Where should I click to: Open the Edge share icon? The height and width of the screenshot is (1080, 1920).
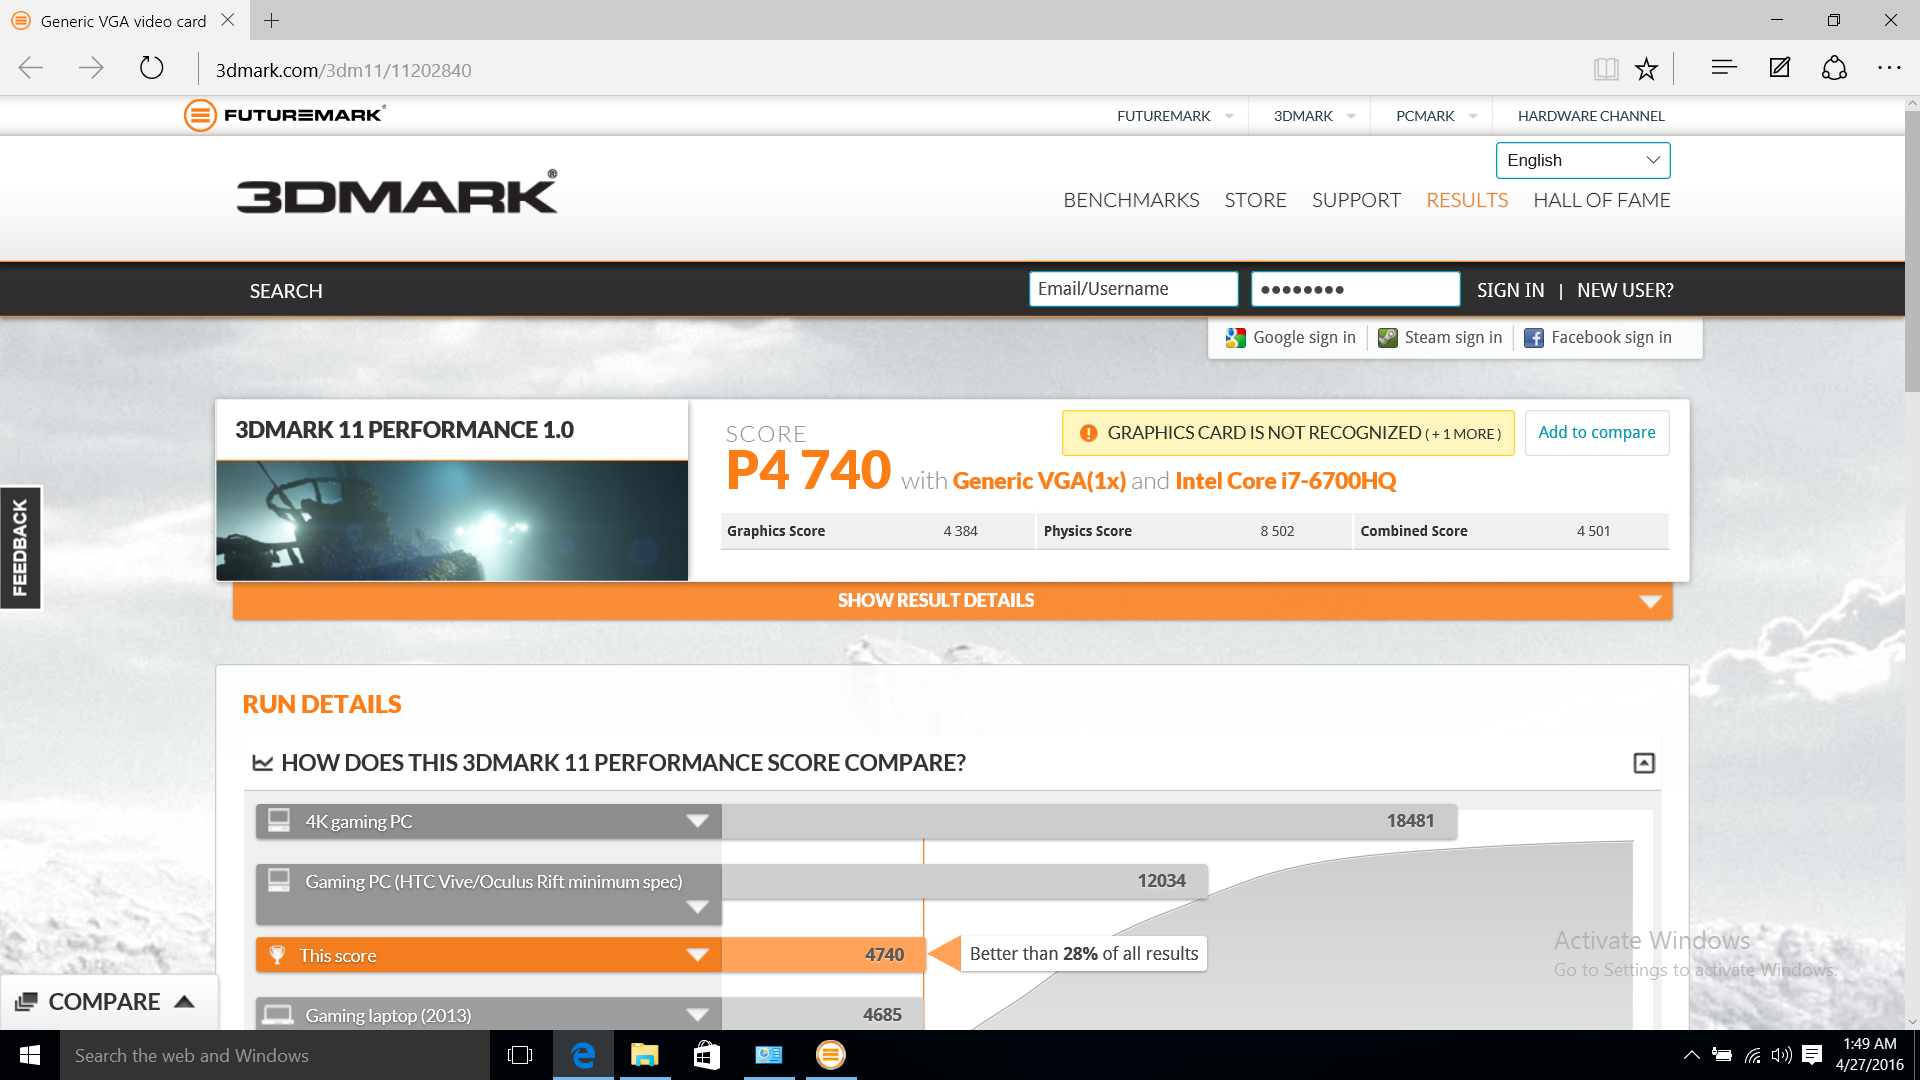1834,68
